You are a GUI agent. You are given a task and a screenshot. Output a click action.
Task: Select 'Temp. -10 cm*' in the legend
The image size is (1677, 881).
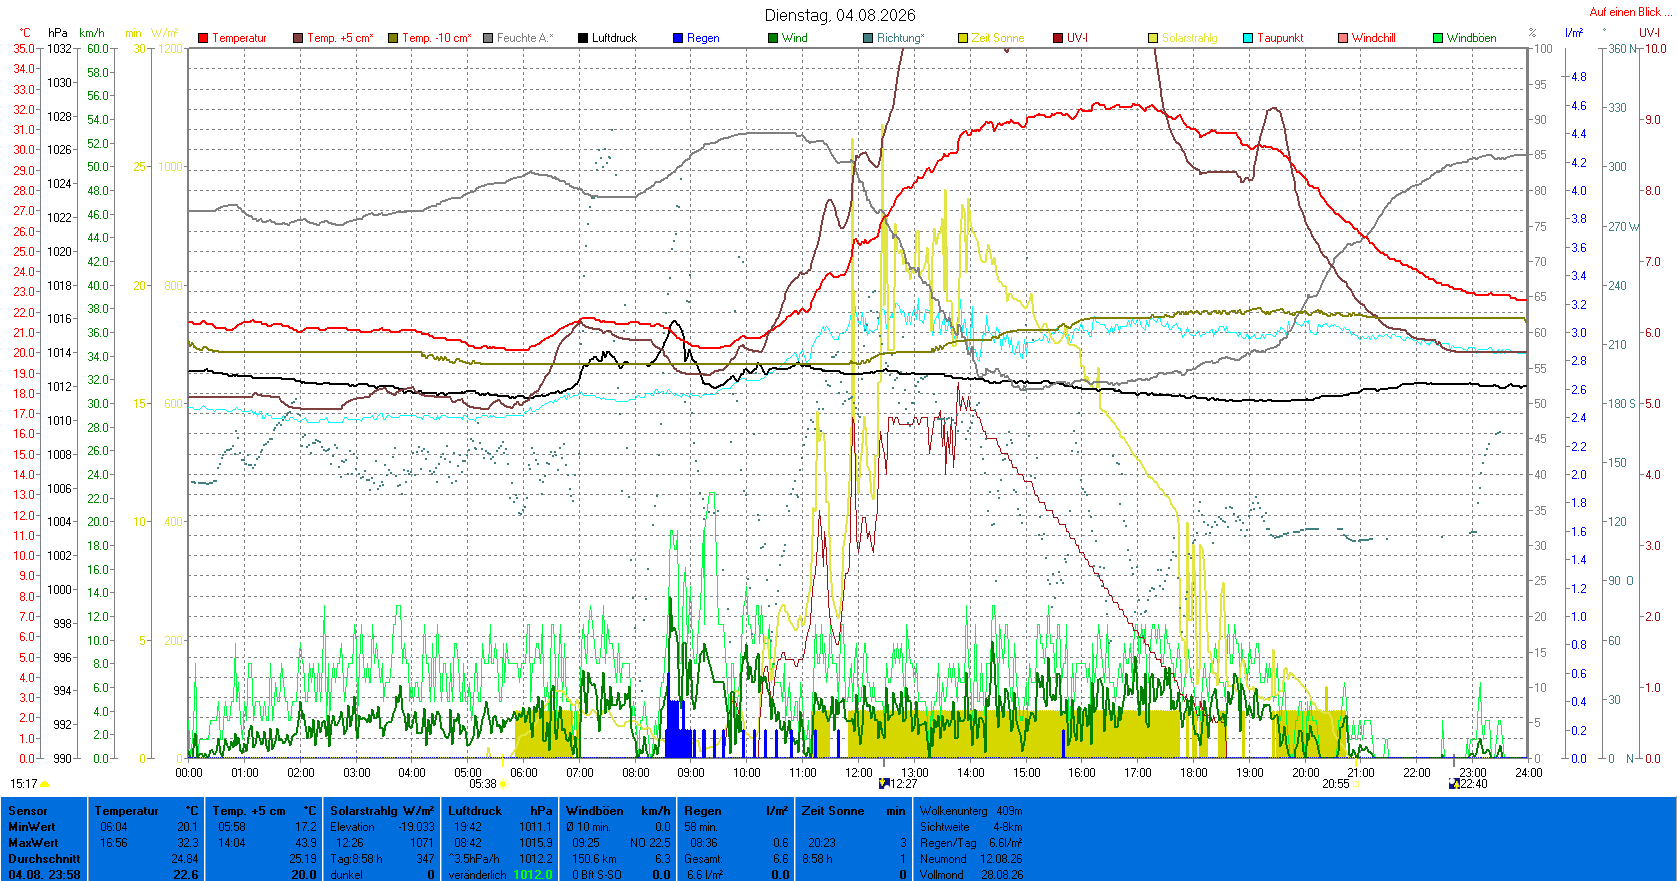click(437, 38)
